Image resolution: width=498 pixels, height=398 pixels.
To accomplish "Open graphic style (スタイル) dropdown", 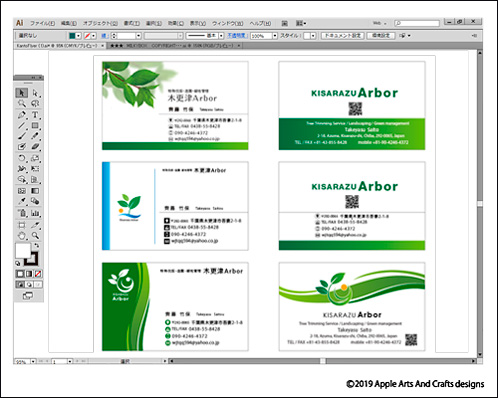I will (x=313, y=36).
